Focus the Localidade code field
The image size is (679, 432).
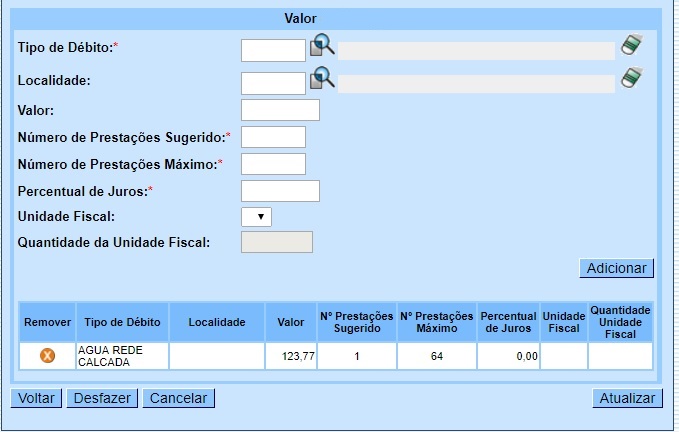tap(273, 83)
